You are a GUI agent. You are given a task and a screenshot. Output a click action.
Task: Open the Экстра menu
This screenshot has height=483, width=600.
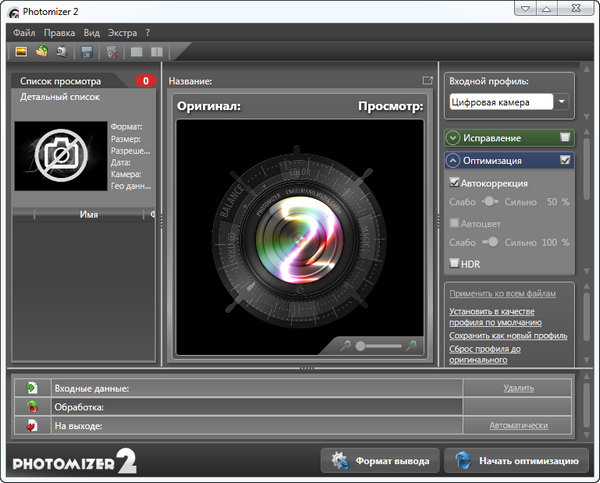[x=122, y=33]
